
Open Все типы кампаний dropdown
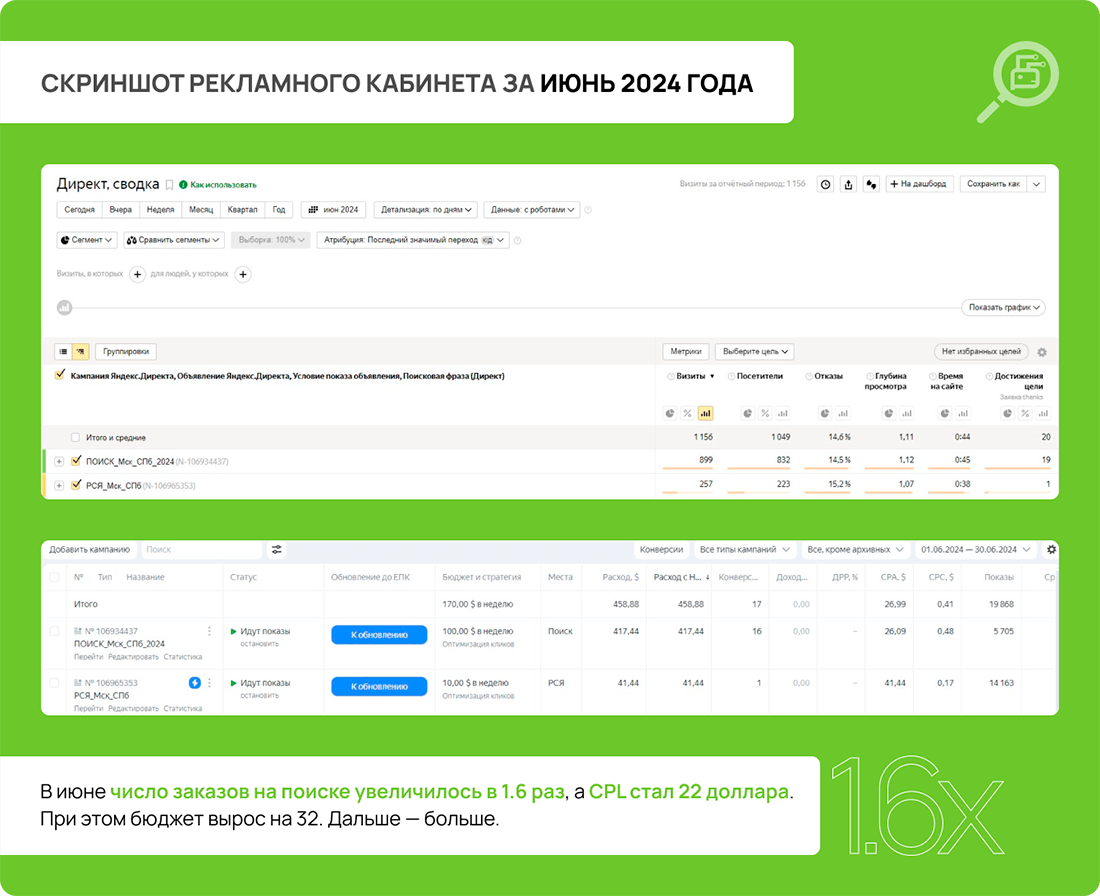click(744, 549)
